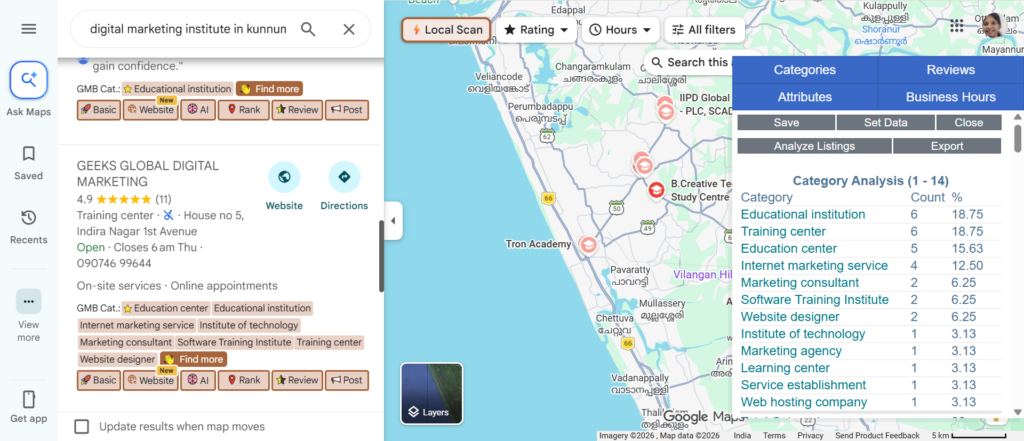
Task: Click Export button
Action: pos(947,146)
